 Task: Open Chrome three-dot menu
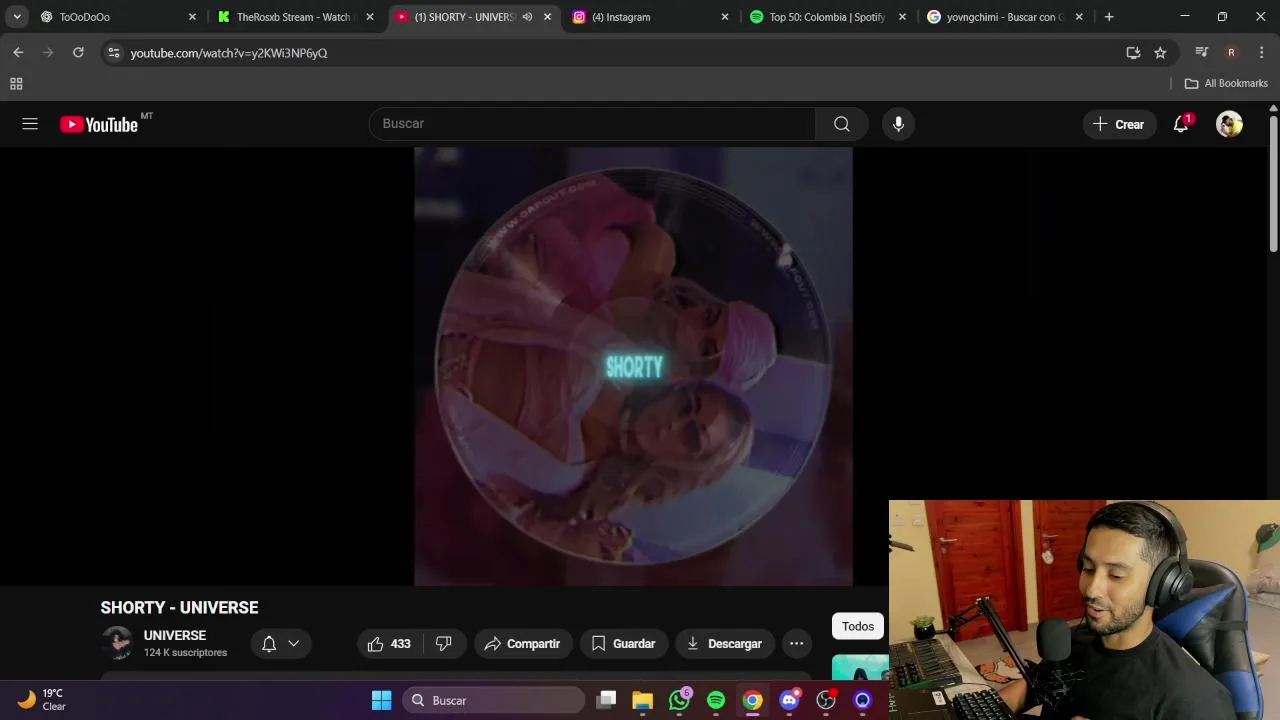1261,52
